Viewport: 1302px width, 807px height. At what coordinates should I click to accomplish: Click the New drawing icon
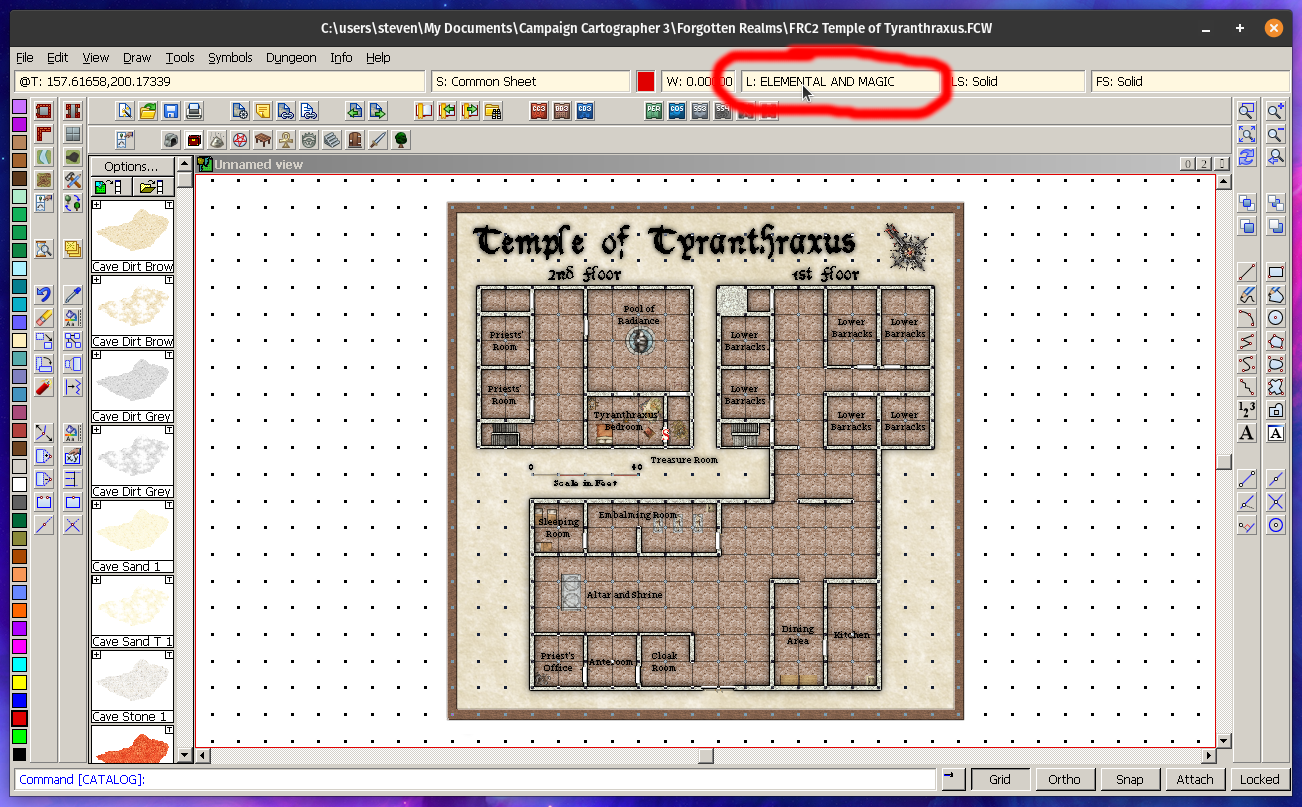(x=125, y=111)
